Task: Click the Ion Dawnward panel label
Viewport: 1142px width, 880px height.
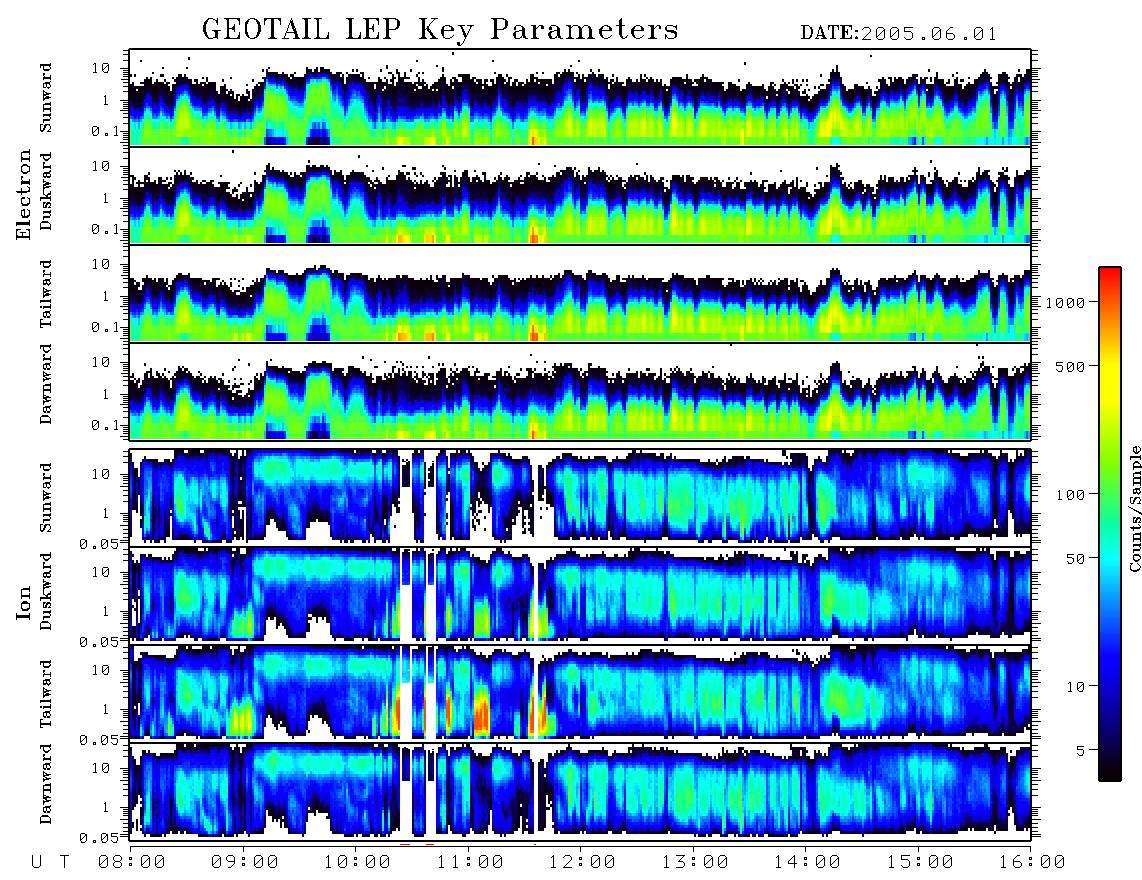Action: click(46, 784)
